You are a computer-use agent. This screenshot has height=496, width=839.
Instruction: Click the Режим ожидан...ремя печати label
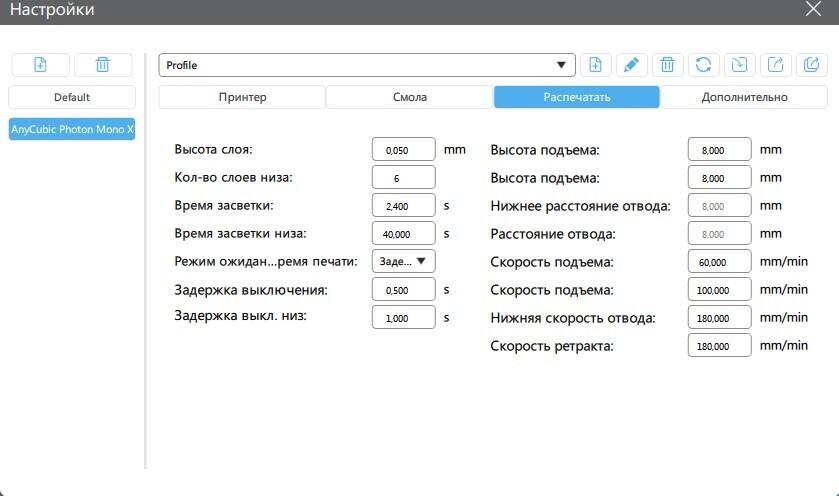tap(266, 262)
